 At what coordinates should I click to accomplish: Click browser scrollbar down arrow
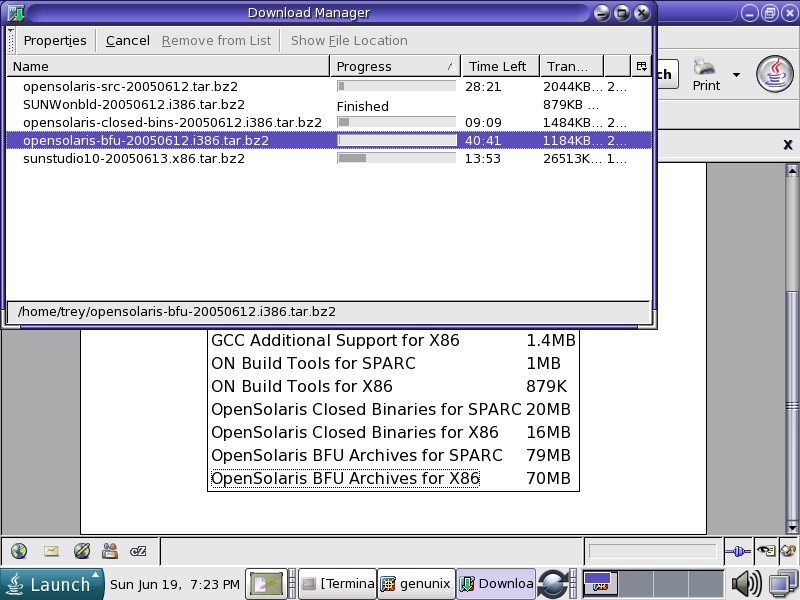[792, 528]
